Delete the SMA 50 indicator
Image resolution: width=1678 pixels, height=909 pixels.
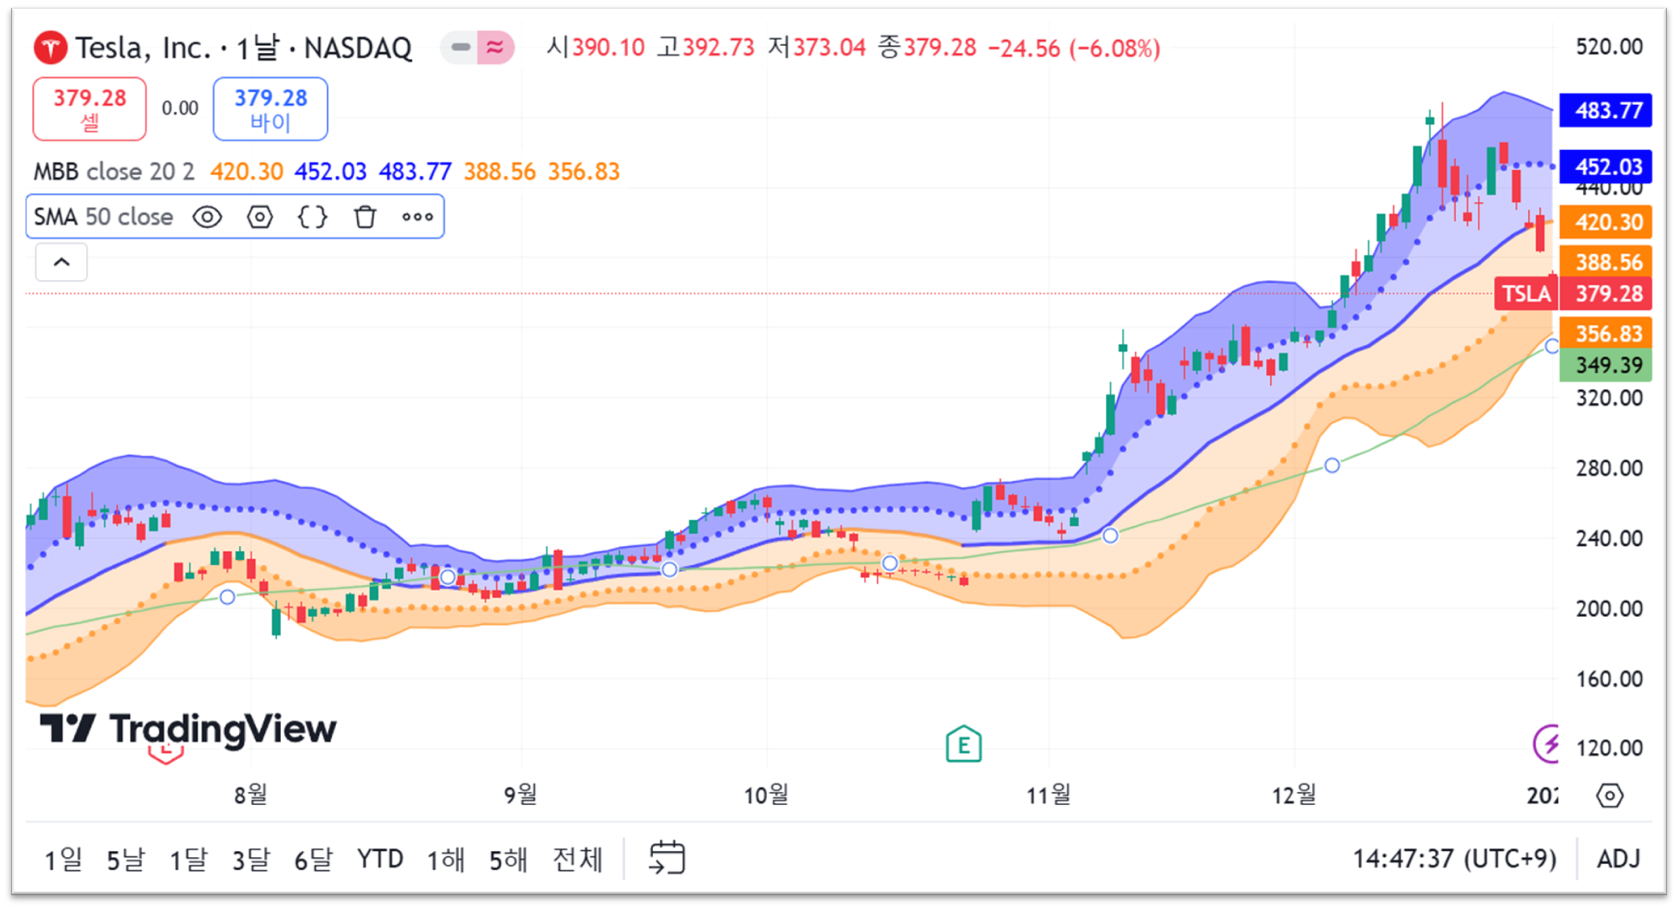point(365,217)
